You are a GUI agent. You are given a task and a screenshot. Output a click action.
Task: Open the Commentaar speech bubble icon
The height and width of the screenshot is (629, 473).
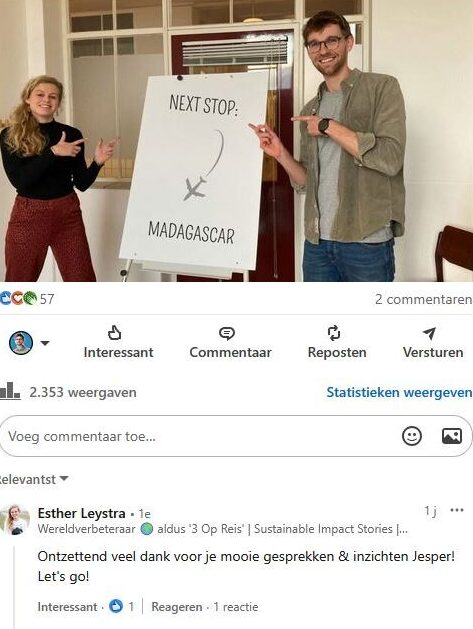coord(227,333)
